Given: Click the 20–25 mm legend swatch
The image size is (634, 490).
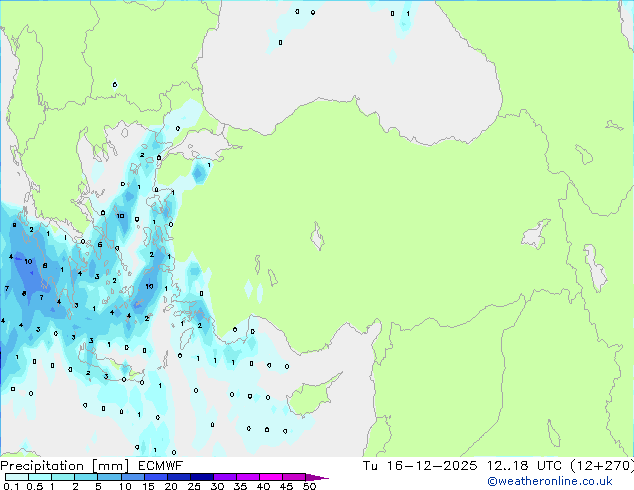Looking at the screenshot, I should (x=178, y=477).
